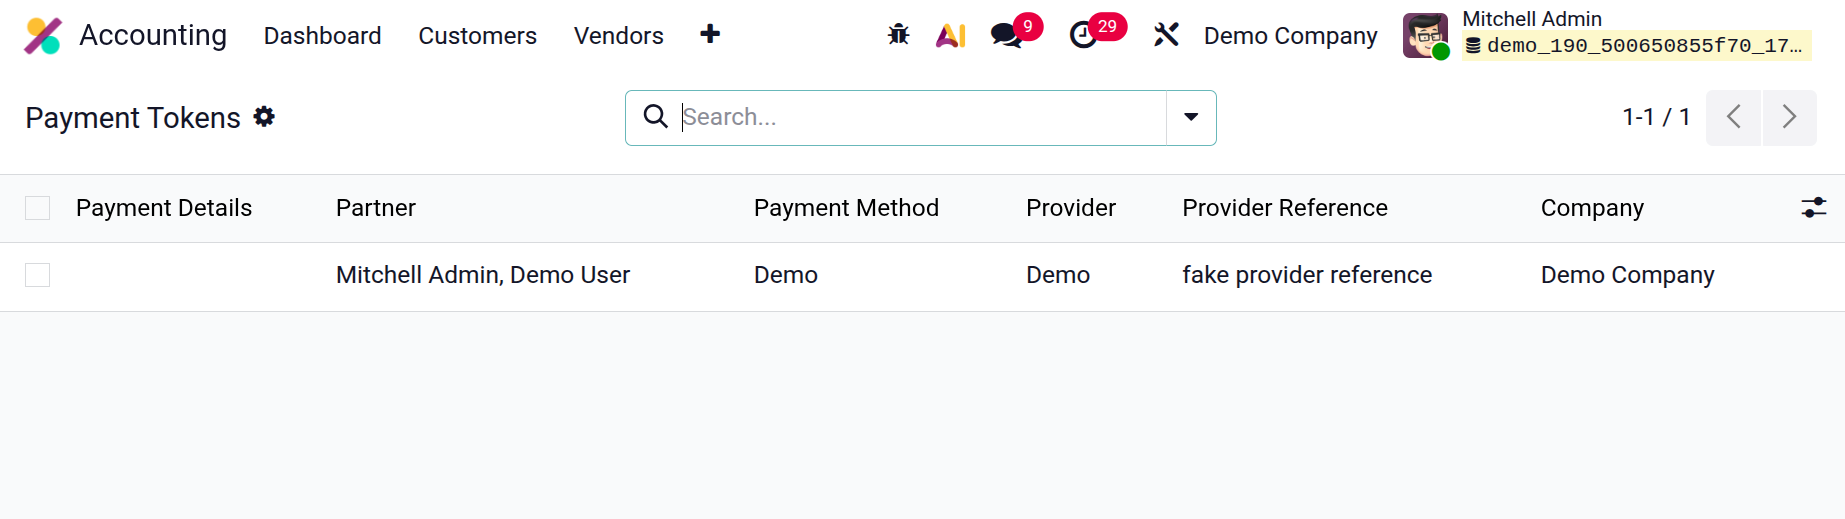Open the Payment Tokens gear actions menu
This screenshot has height=519, width=1845.
point(264,117)
